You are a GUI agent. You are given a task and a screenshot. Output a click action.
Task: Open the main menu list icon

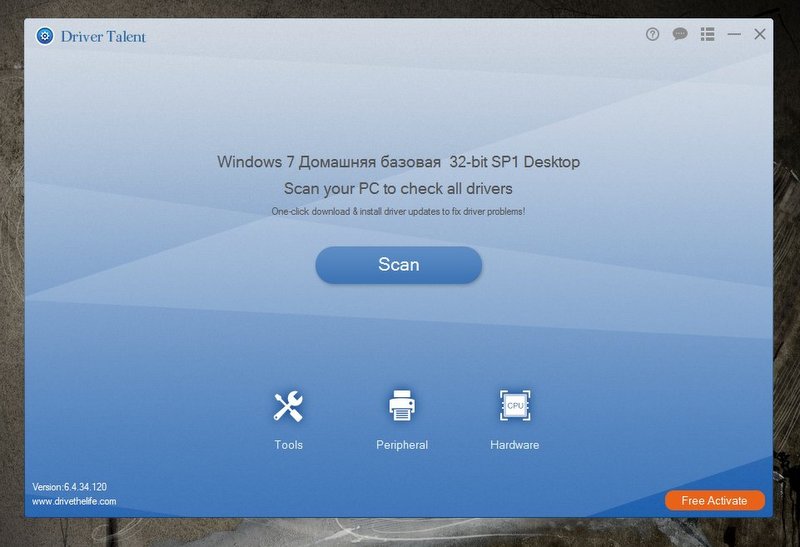pos(707,34)
